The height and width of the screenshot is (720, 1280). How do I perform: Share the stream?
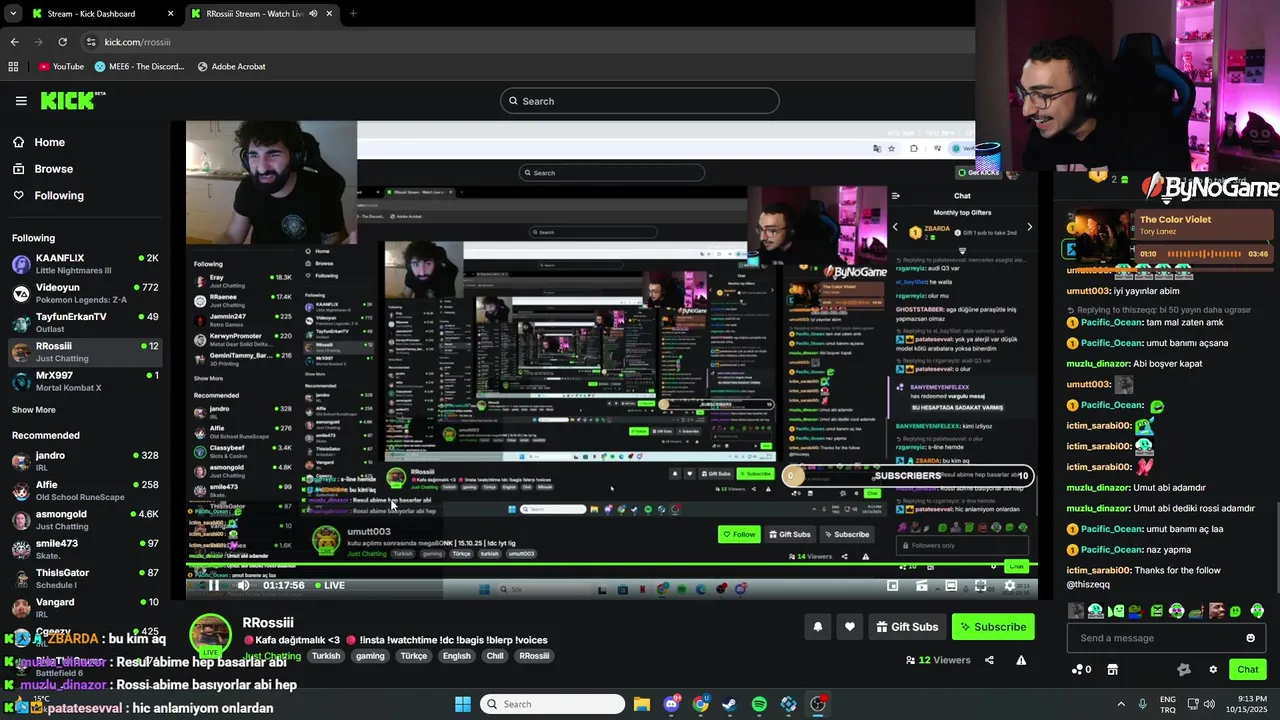pyautogui.click(x=989, y=660)
